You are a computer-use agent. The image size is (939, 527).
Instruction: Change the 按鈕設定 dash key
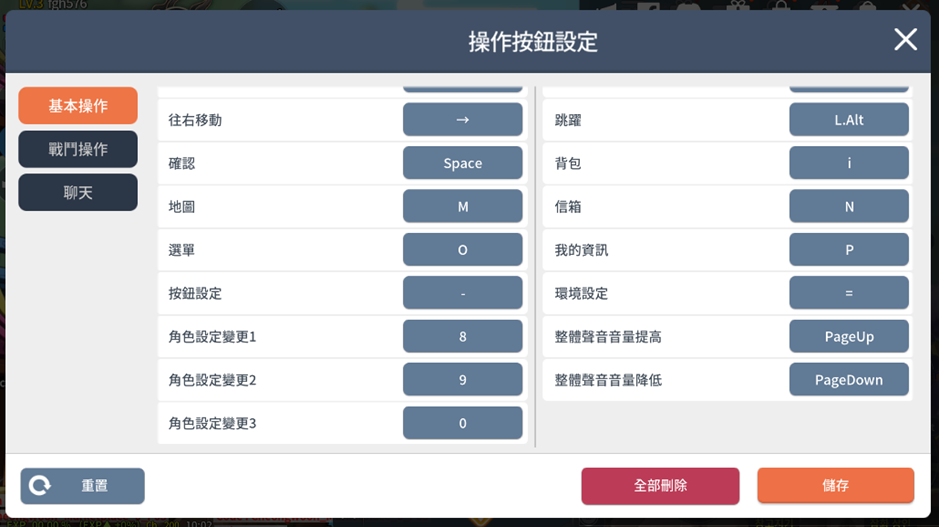[x=462, y=293]
